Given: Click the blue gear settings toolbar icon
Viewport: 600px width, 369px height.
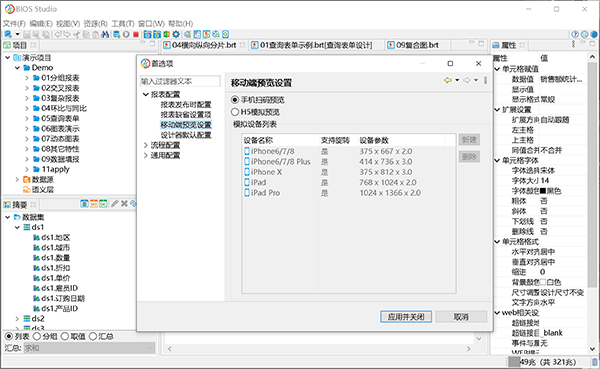Looking at the screenshot, I should [176, 34].
